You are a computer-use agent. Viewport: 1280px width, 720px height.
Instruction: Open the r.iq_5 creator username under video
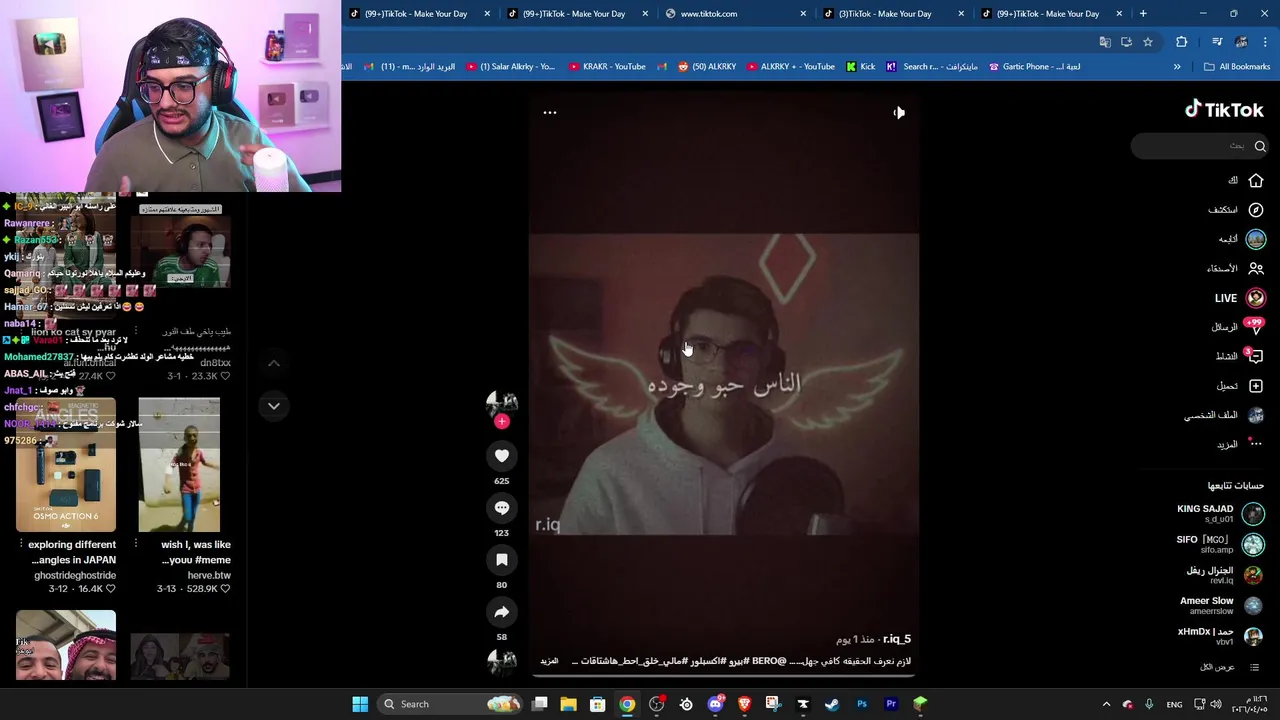point(896,639)
